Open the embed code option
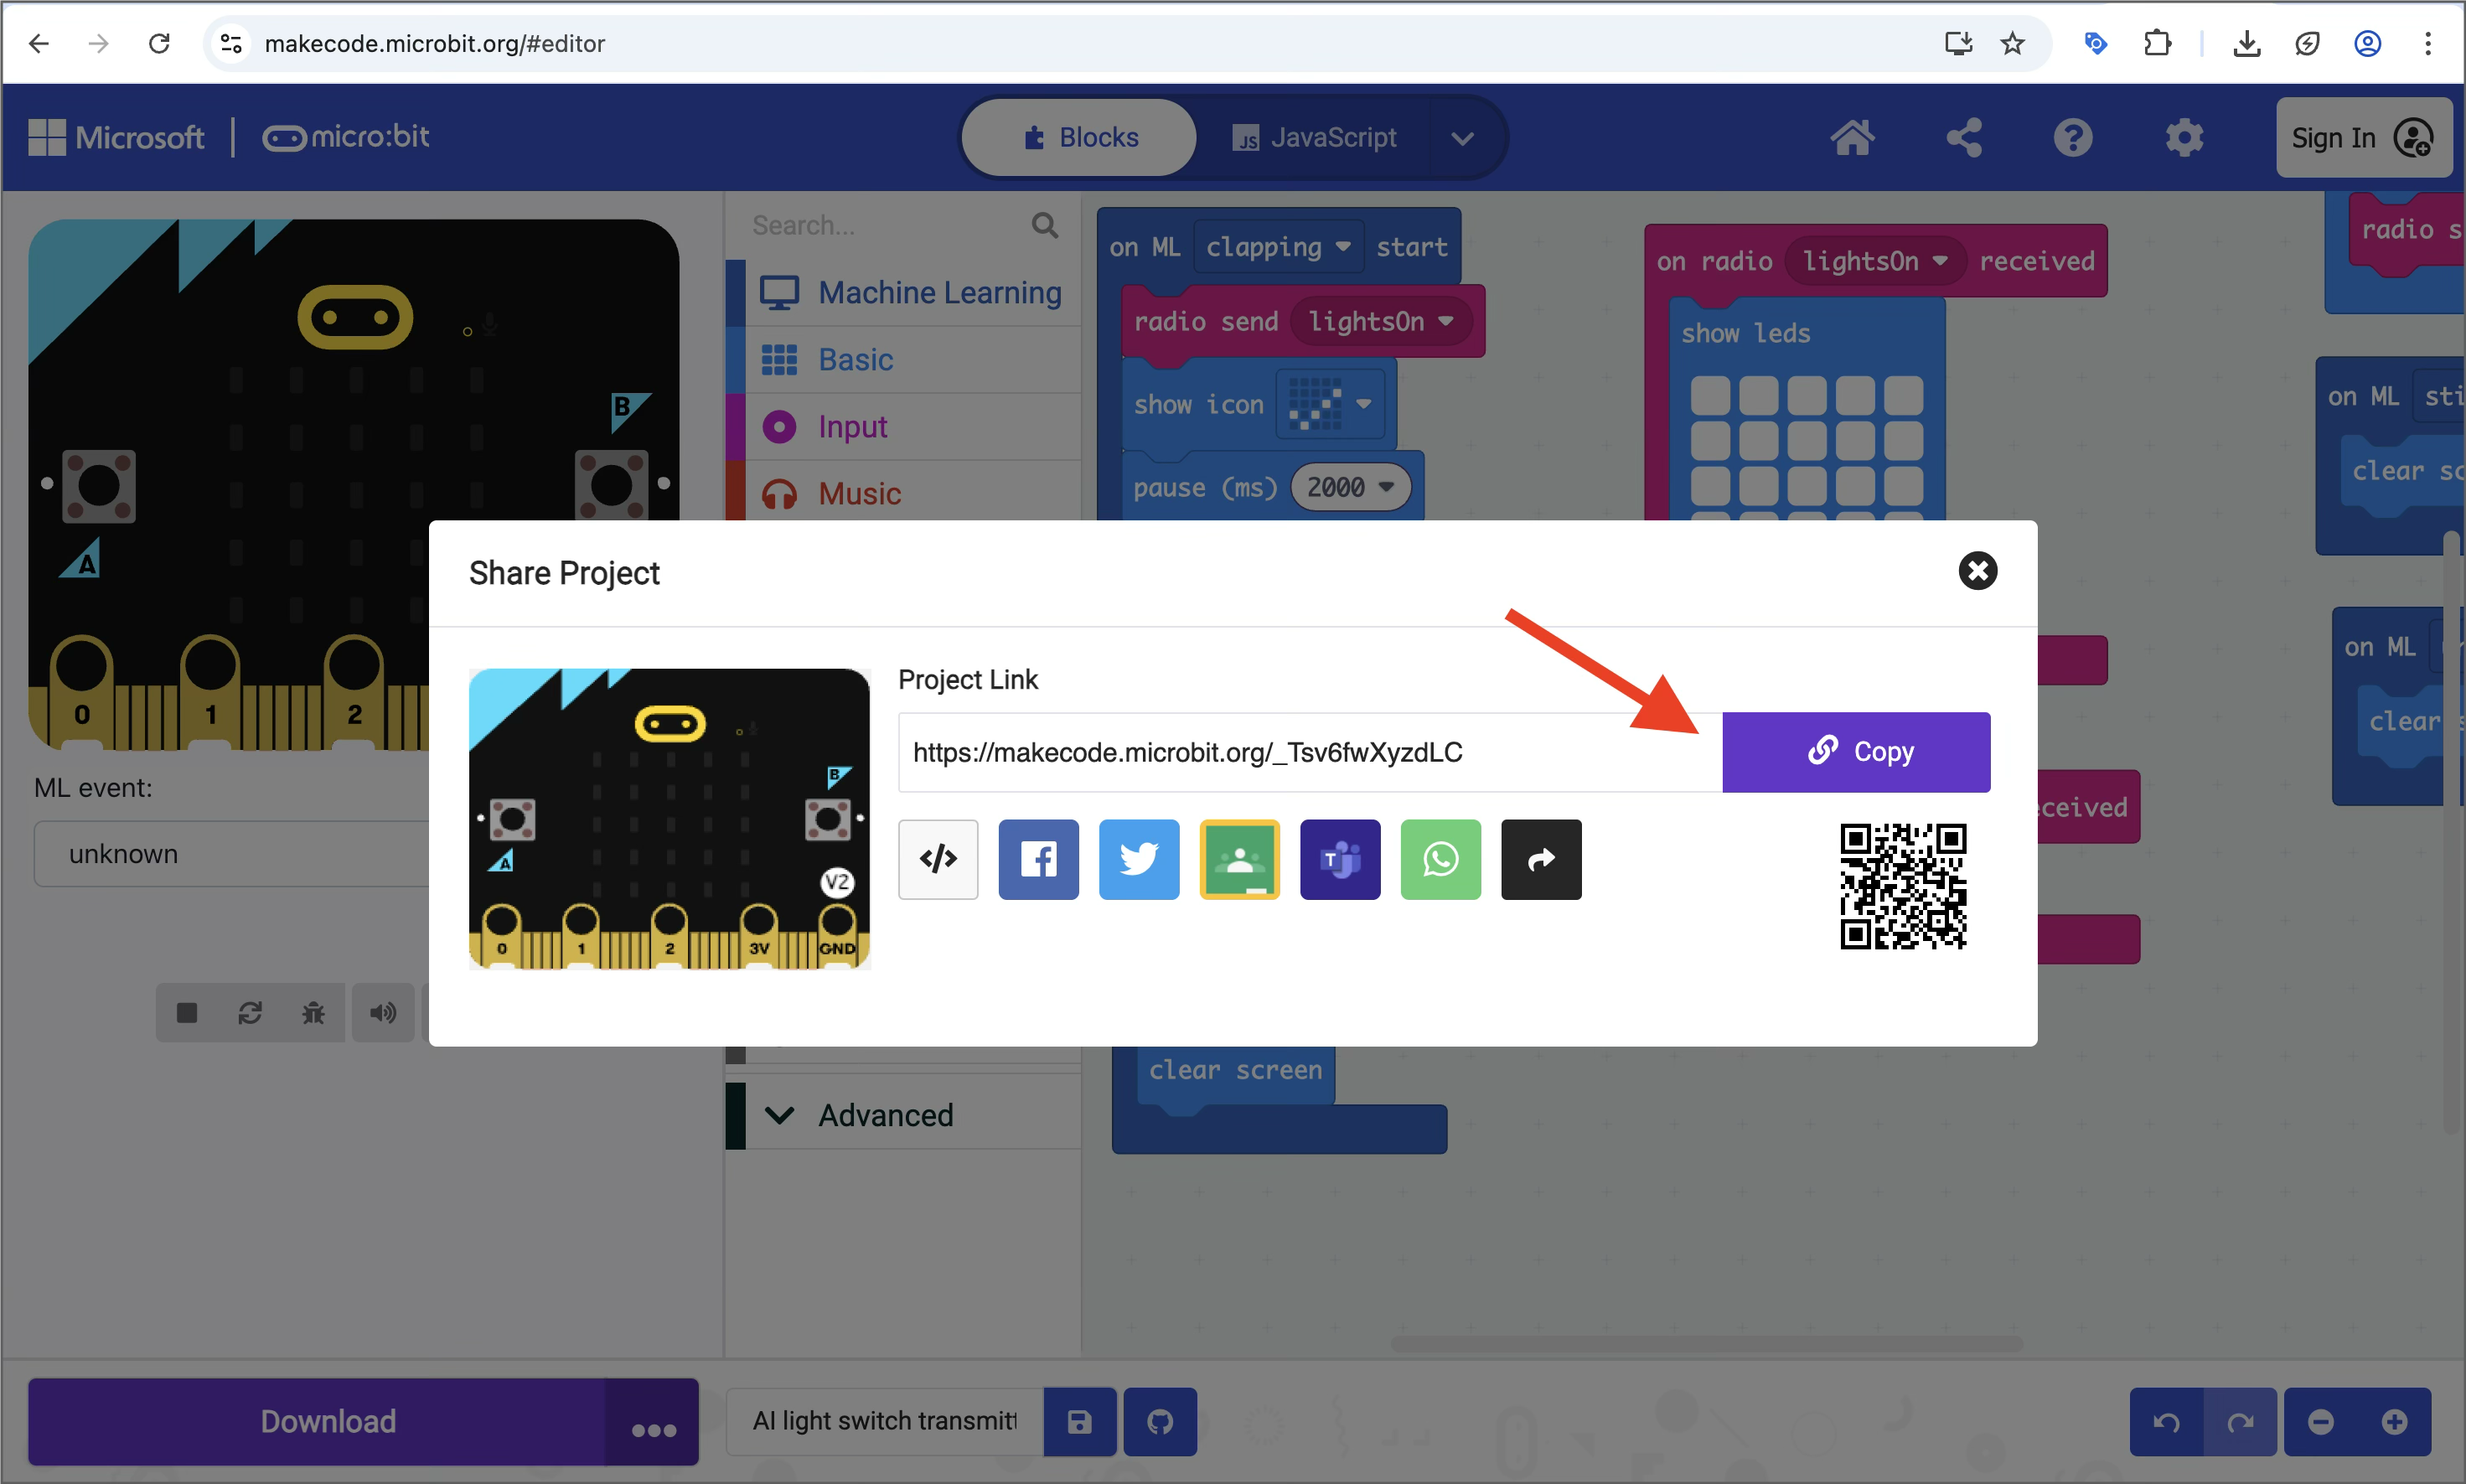The width and height of the screenshot is (2466, 1484). click(x=937, y=859)
